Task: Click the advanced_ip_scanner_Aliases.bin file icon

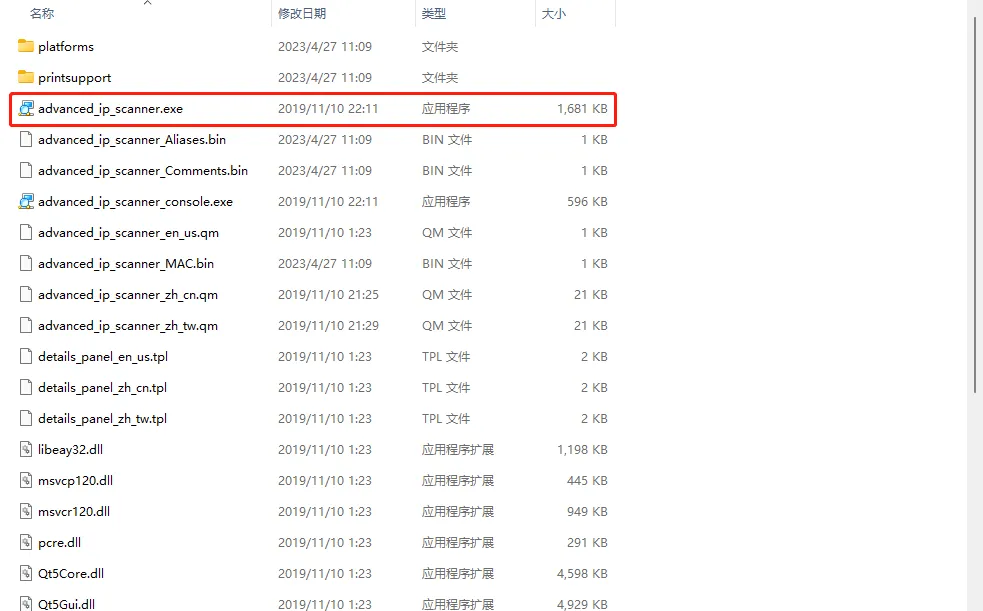Action: [x=26, y=139]
